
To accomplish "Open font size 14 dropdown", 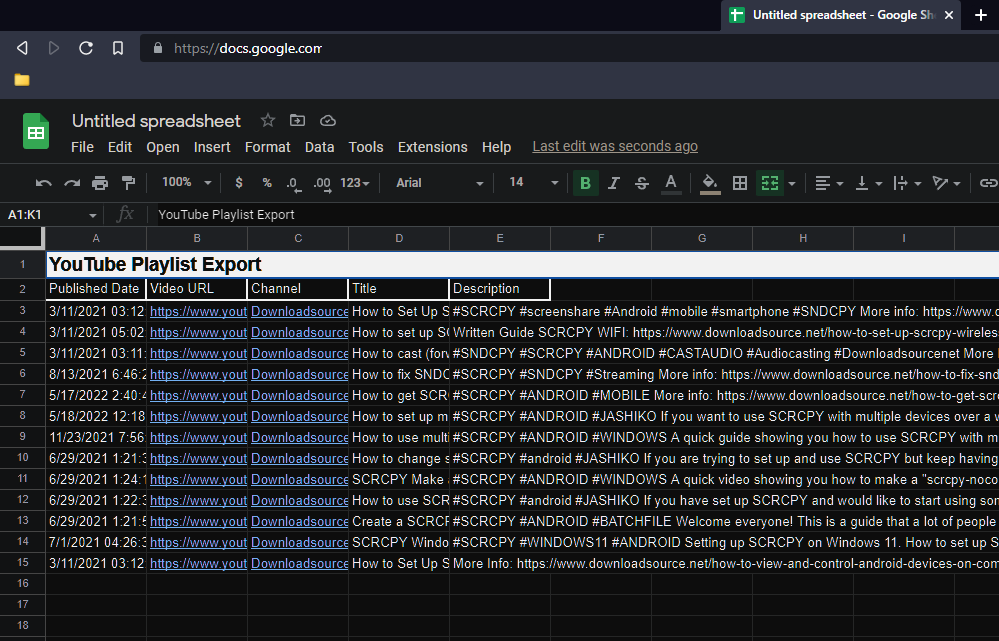I will [534, 183].
